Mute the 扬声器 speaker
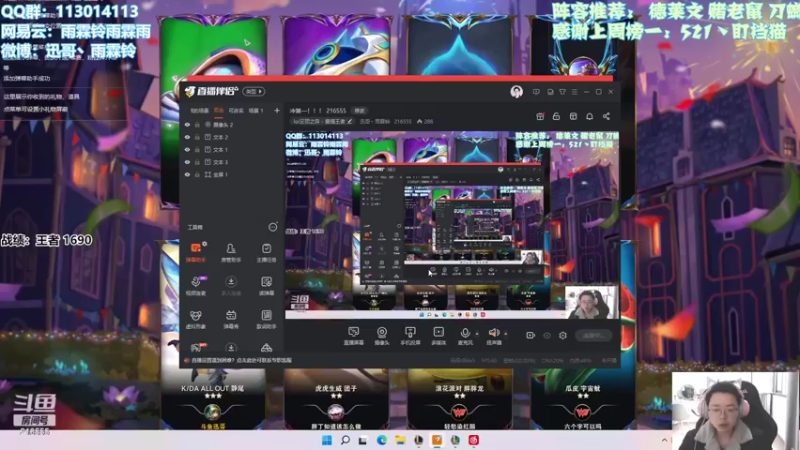Image resolution: width=800 pixels, height=450 pixels. (x=493, y=336)
